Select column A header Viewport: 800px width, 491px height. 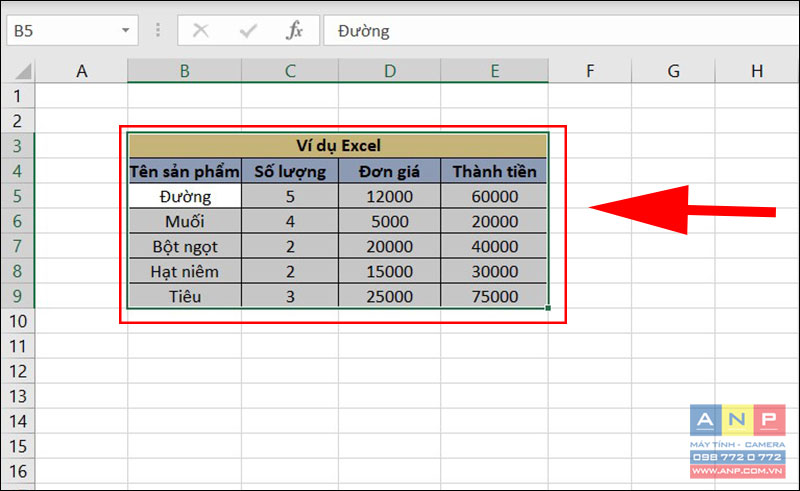pyautogui.click(x=82, y=70)
